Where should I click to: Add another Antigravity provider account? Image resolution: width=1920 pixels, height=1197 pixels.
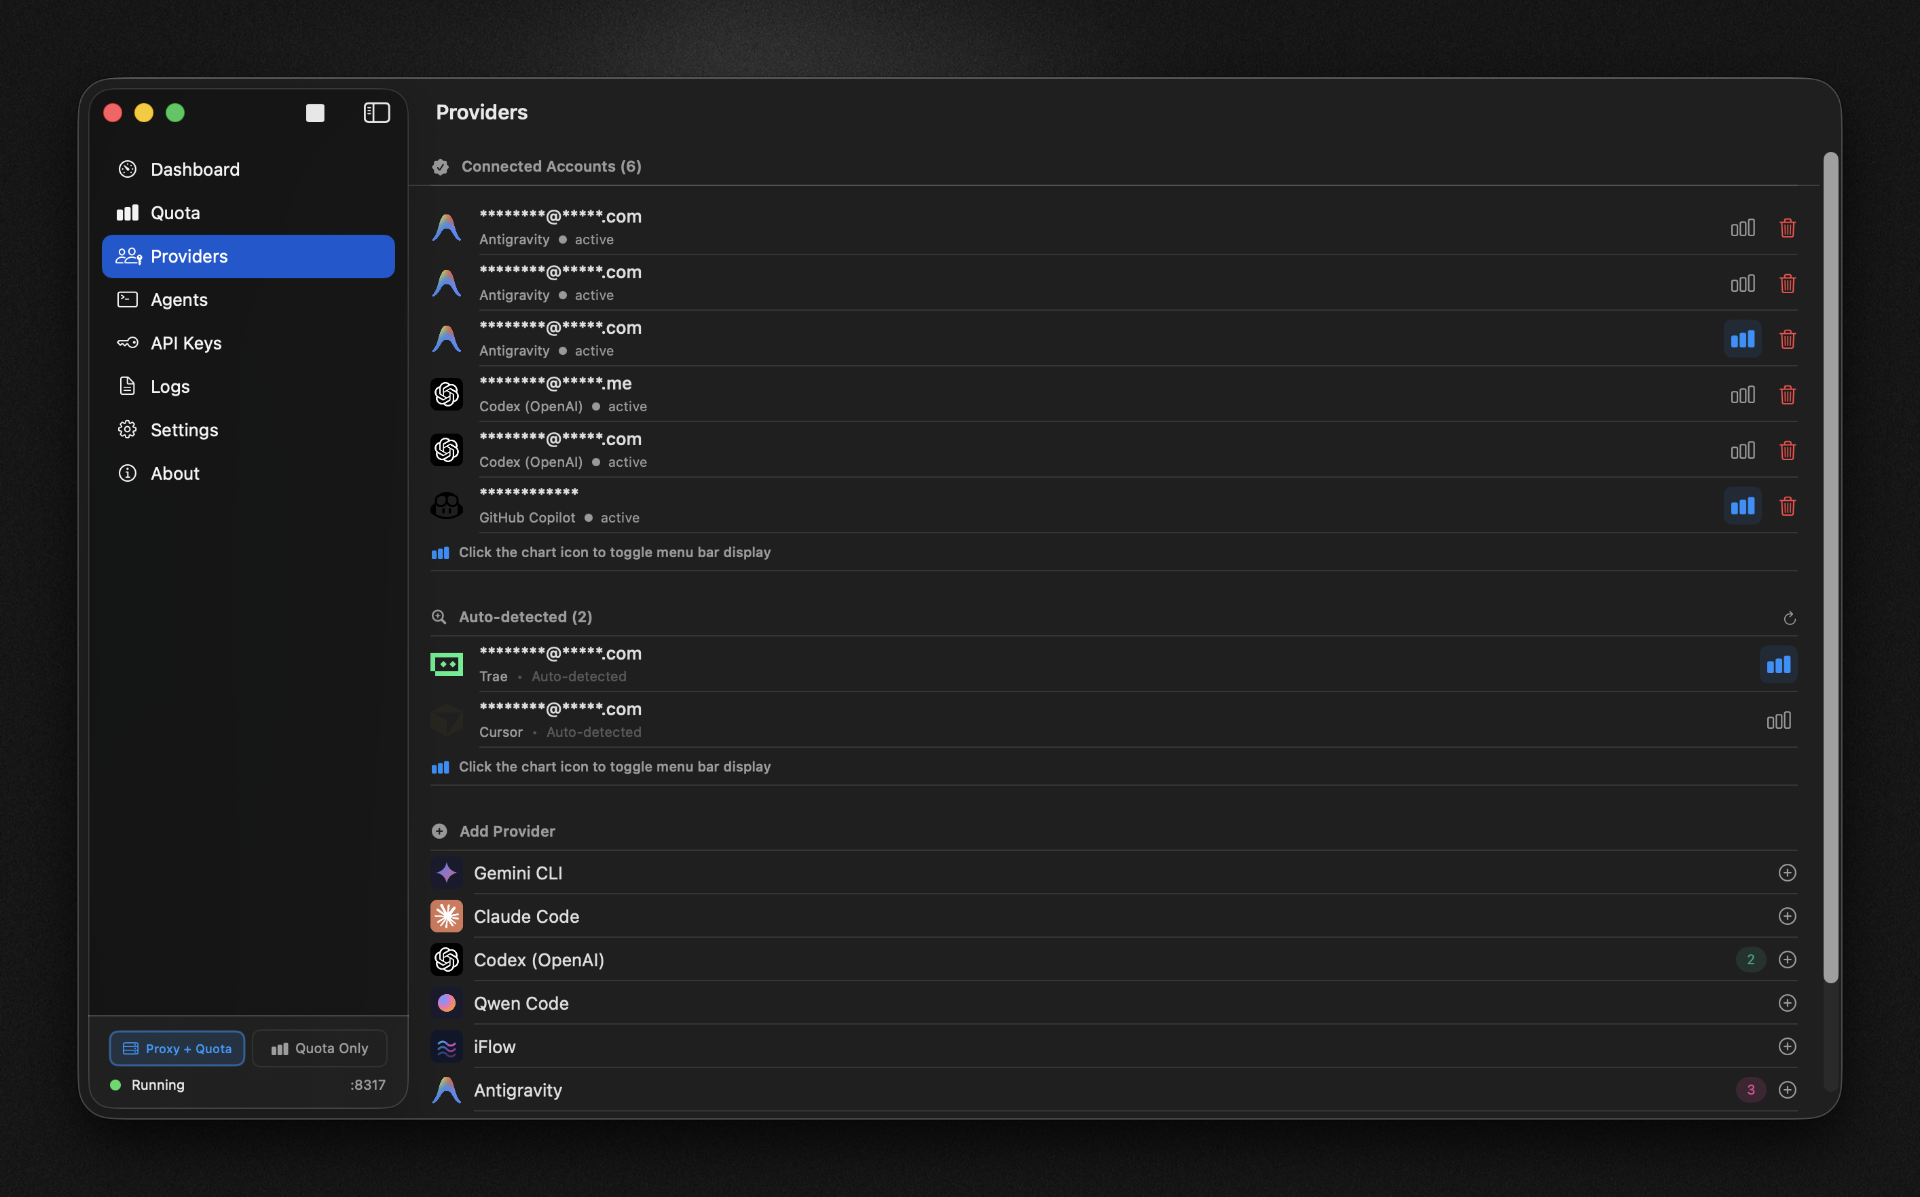click(x=1787, y=1090)
